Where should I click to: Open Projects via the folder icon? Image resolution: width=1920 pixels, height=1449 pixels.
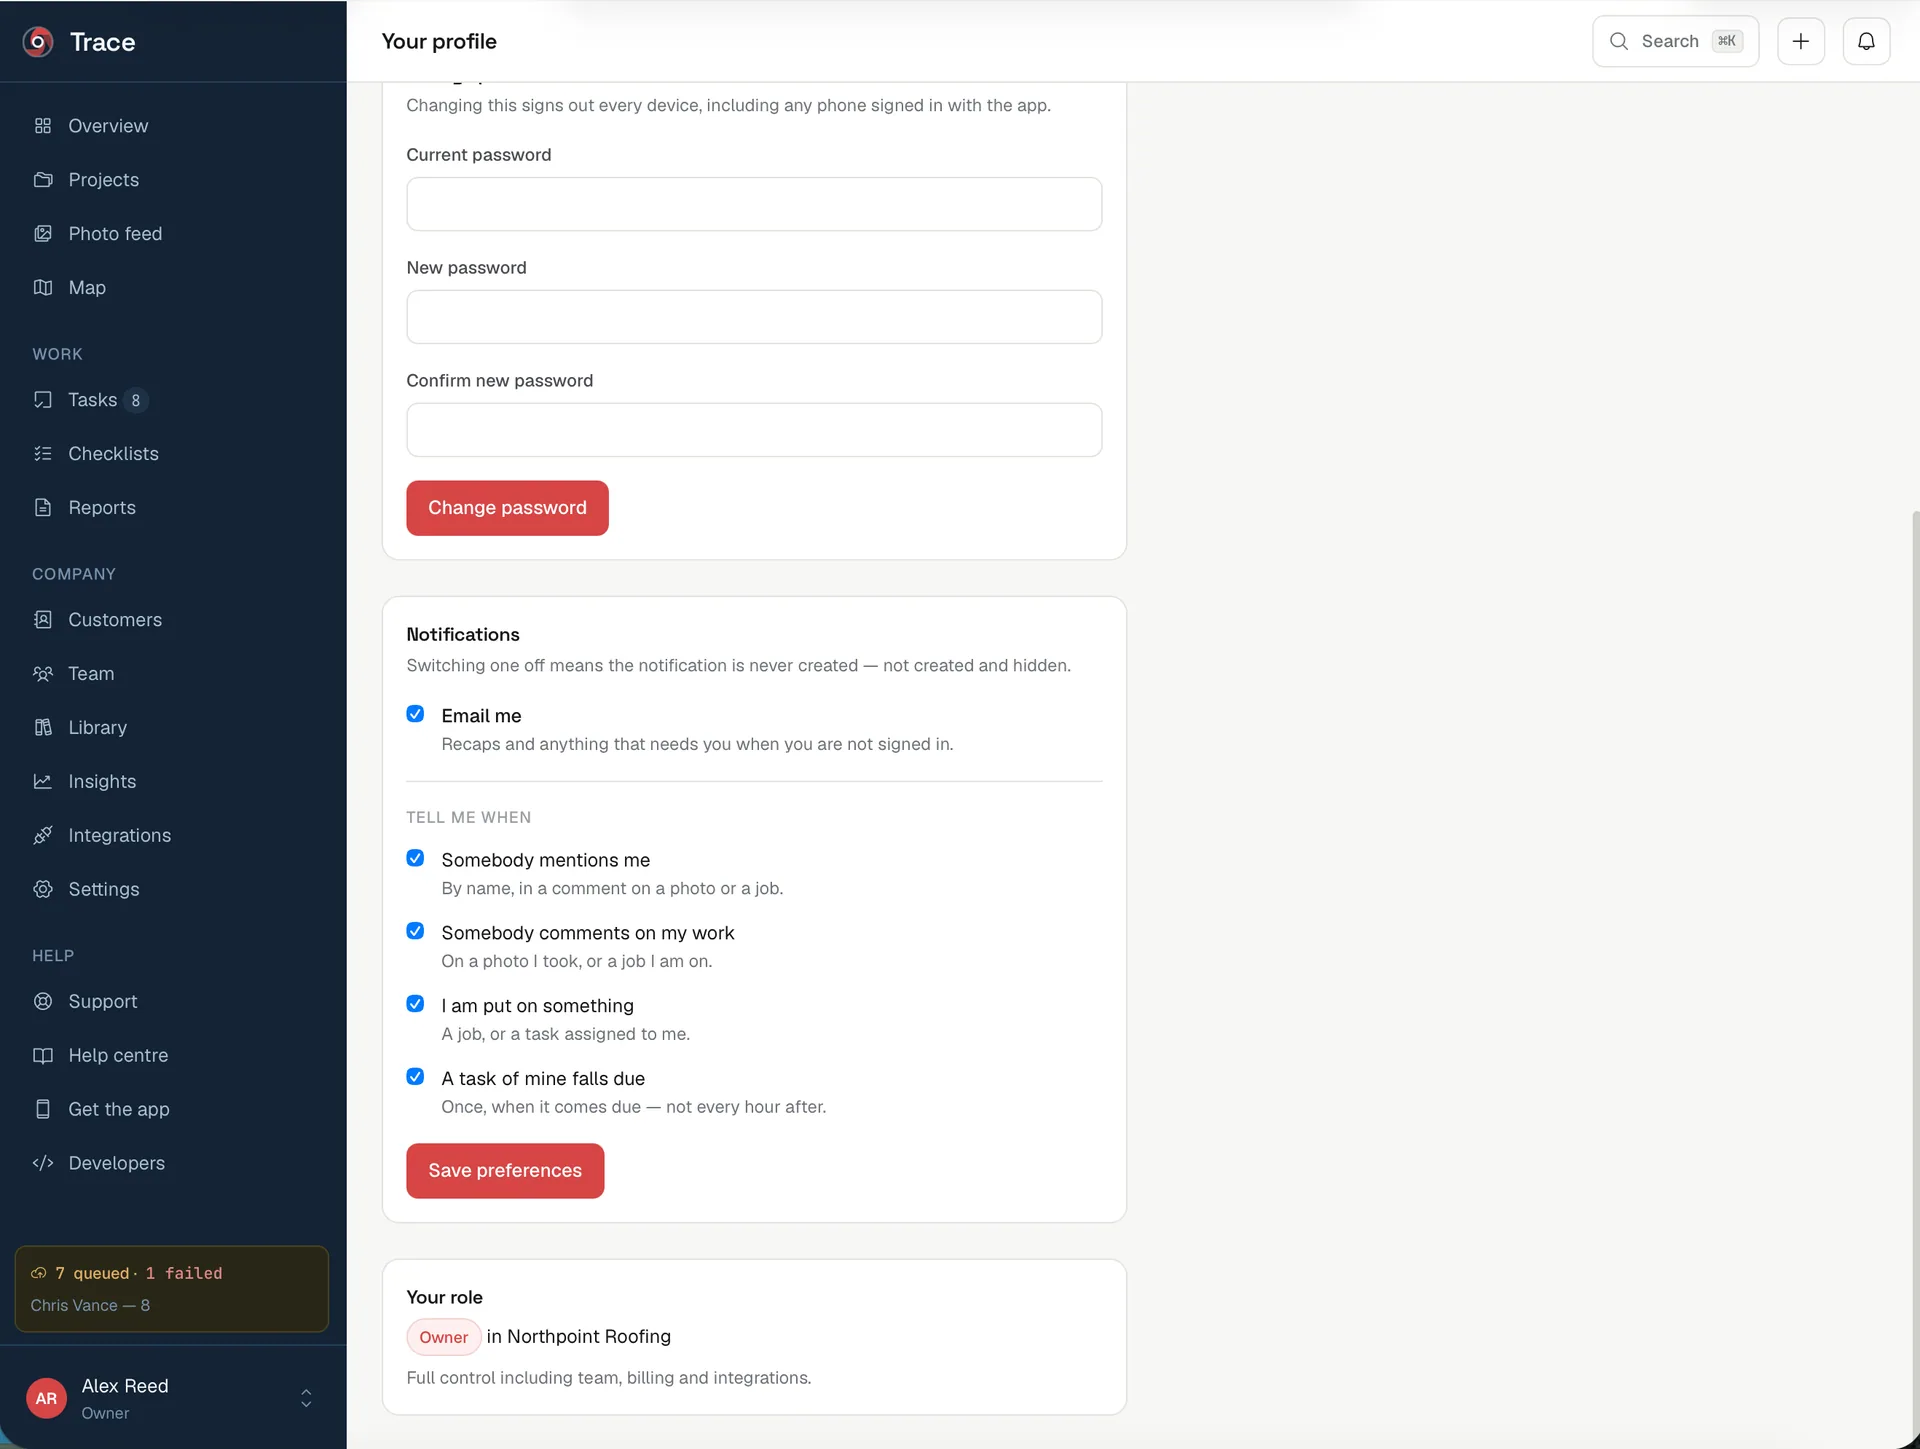tap(43, 180)
